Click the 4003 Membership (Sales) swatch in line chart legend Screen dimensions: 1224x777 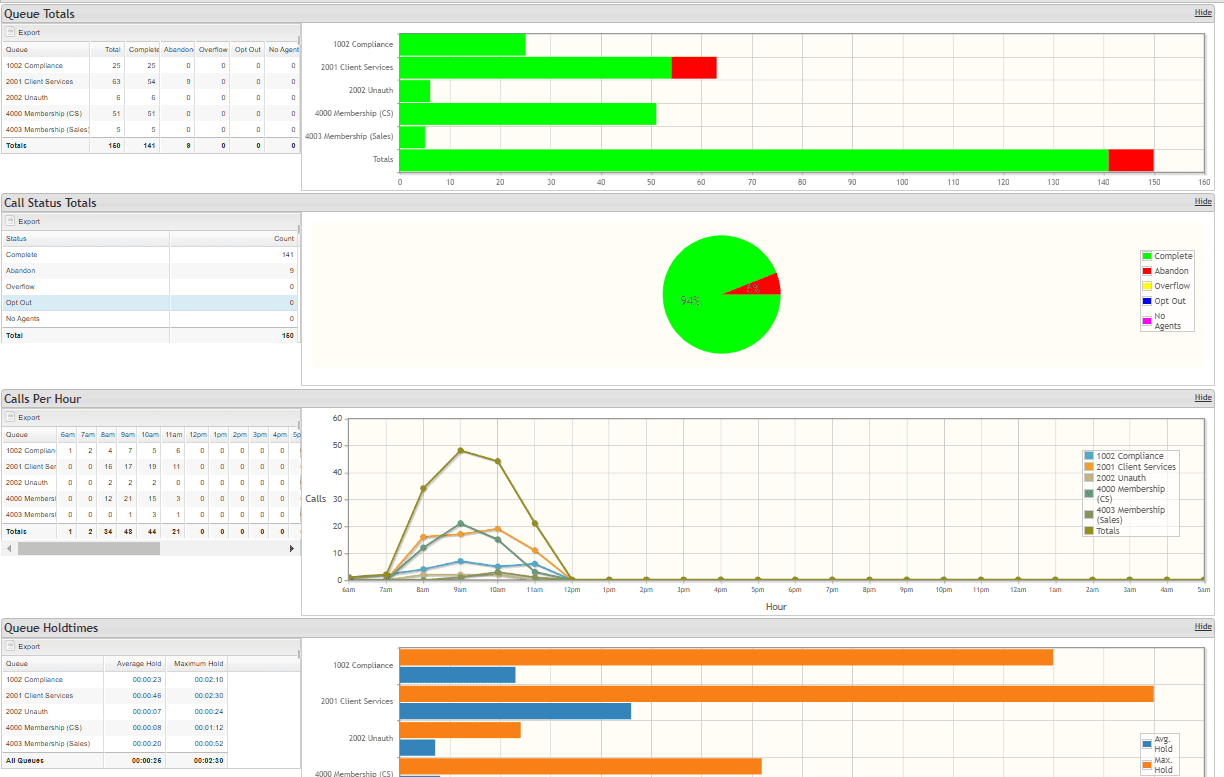[1089, 514]
